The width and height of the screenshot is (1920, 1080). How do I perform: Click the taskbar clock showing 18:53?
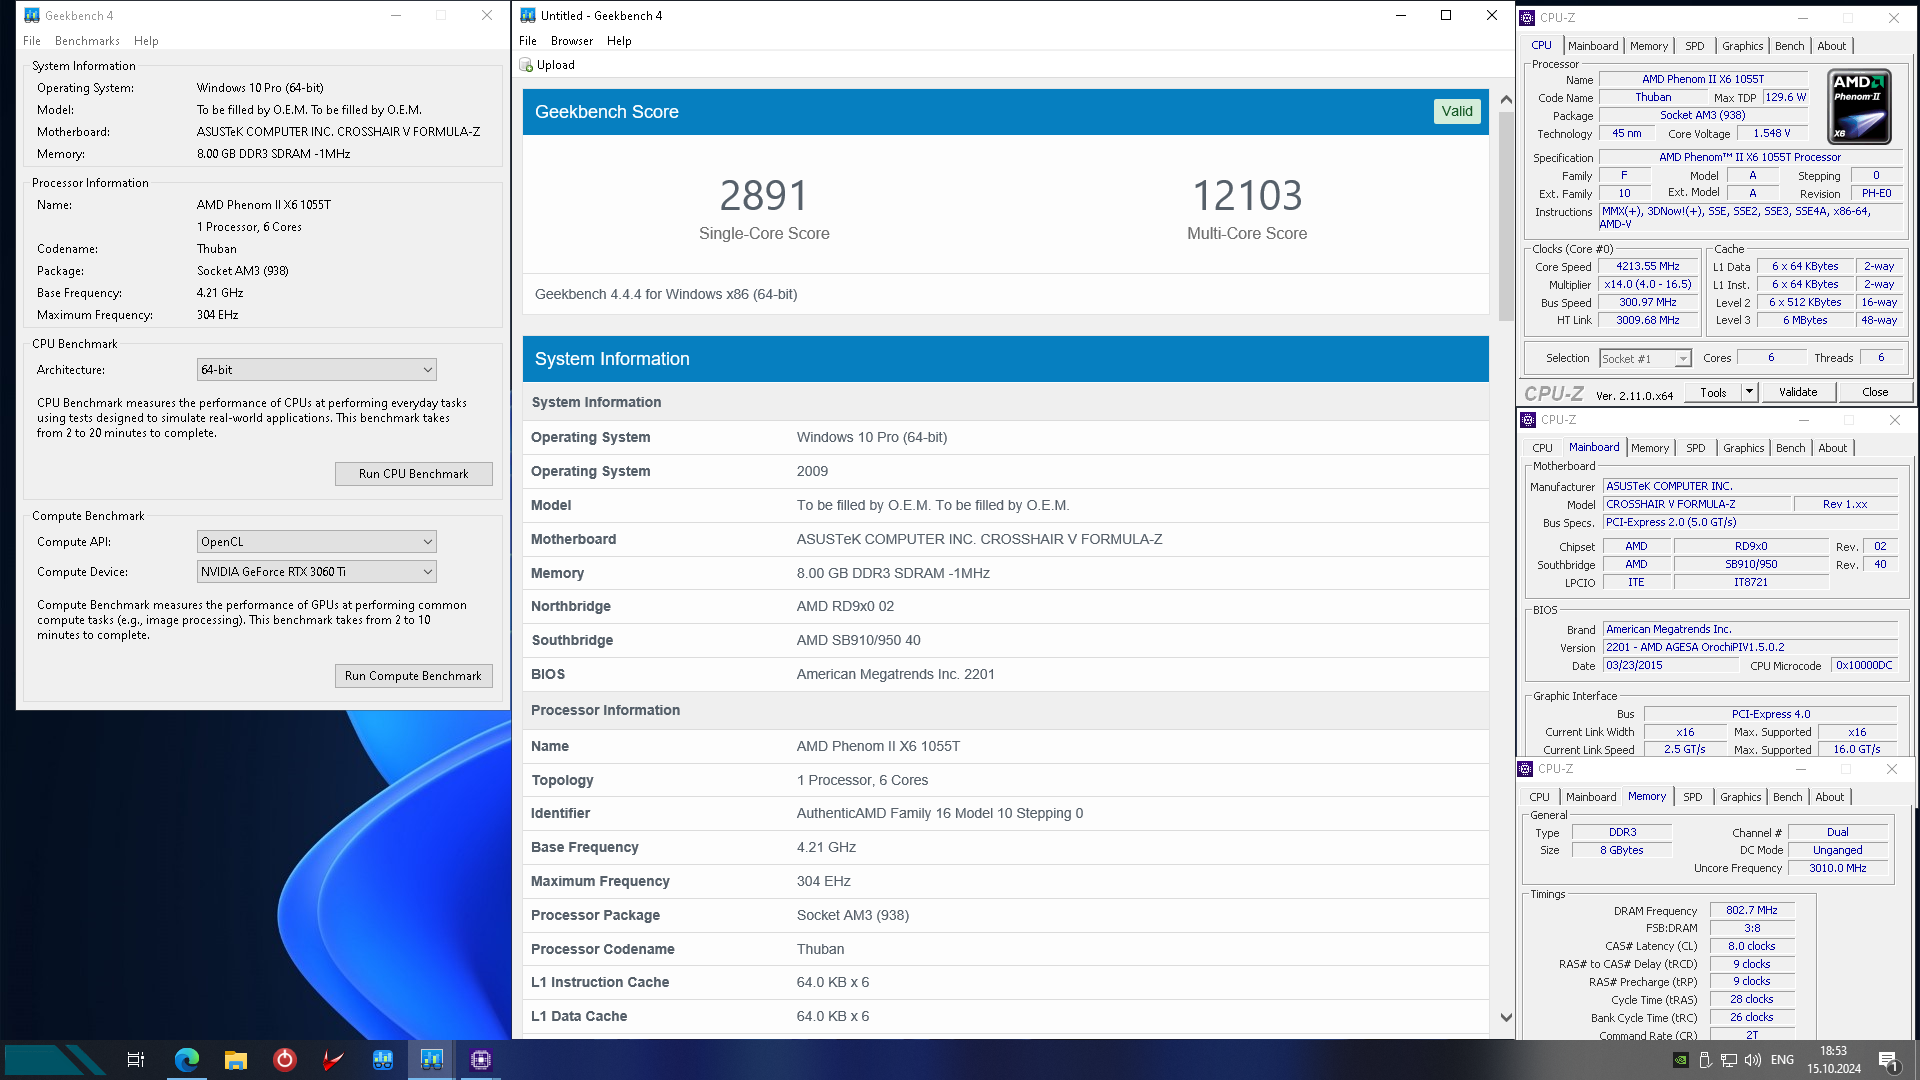pos(1834,1060)
